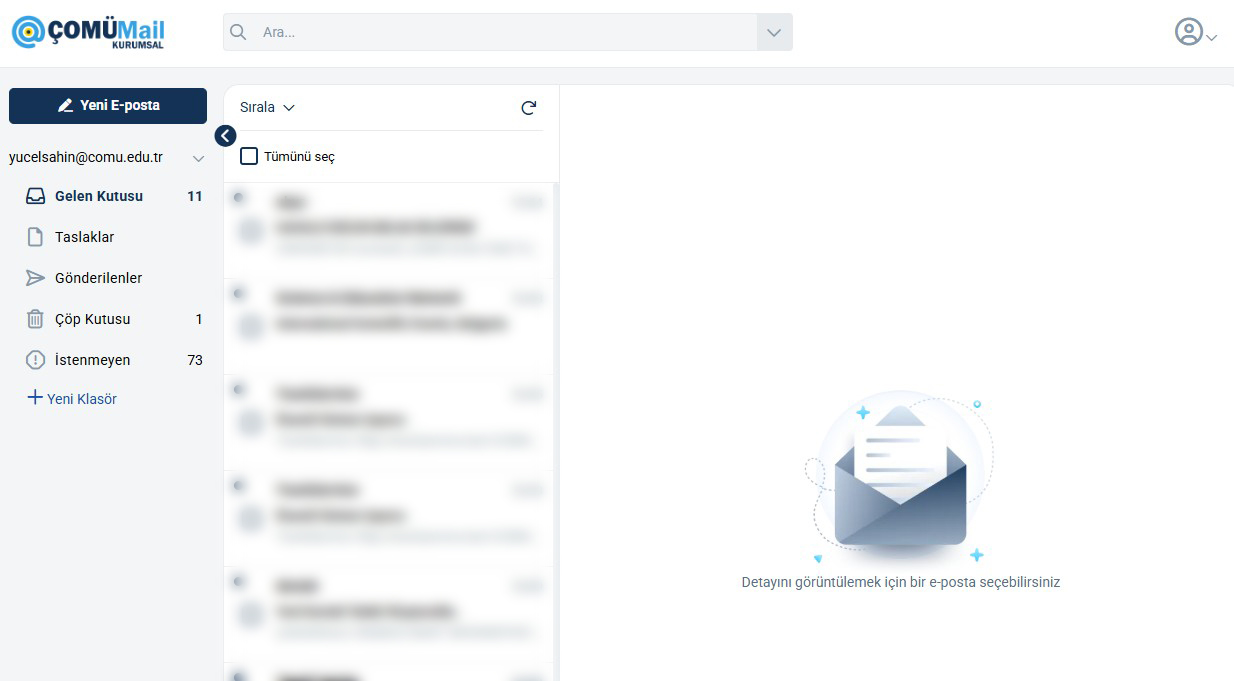Collapse the sidebar with the arrow button

pos(225,136)
